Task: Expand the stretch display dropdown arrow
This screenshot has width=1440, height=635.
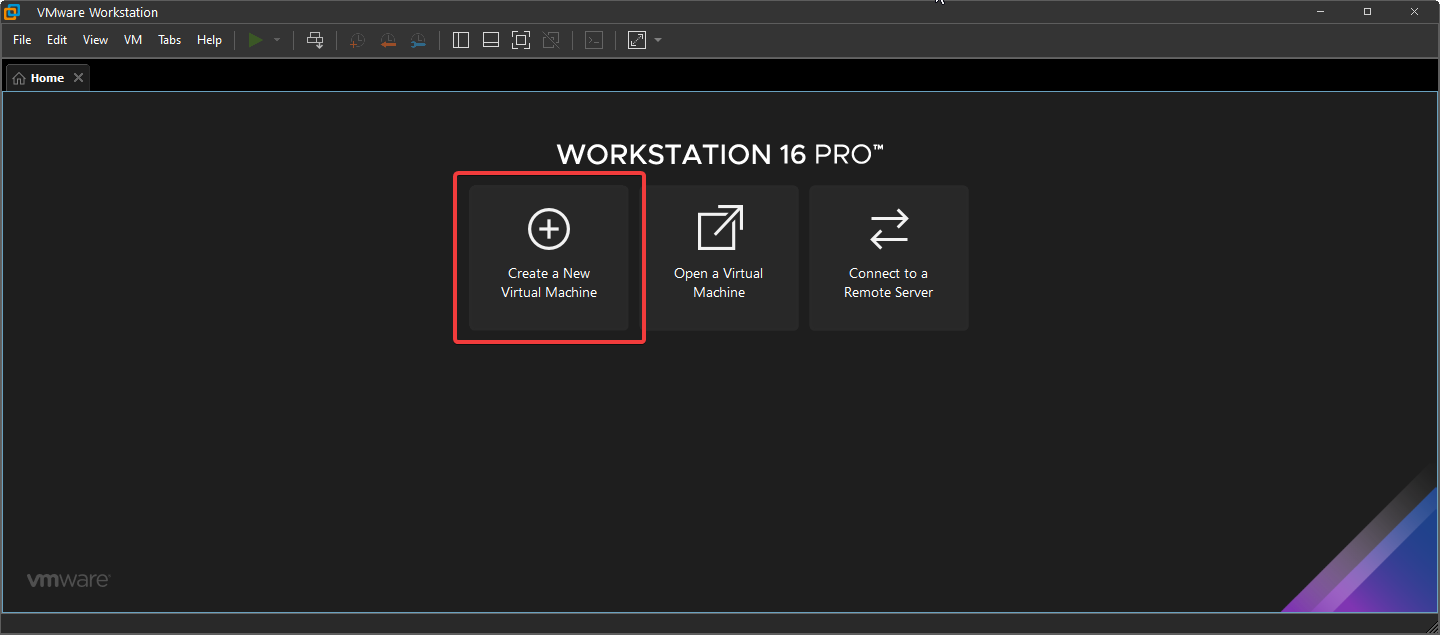Action: coord(658,40)
